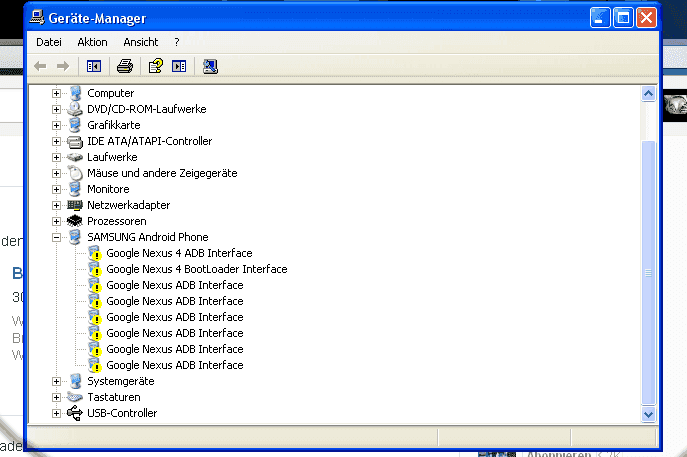
Task: Open the ? help menu
Action: (177, 42)
